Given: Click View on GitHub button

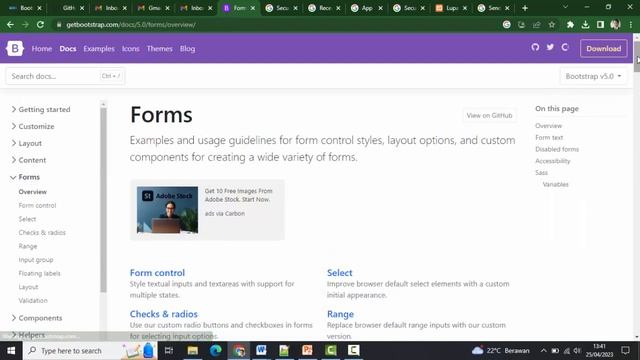Looking at the screenshot, I should [x=489, y=116].
